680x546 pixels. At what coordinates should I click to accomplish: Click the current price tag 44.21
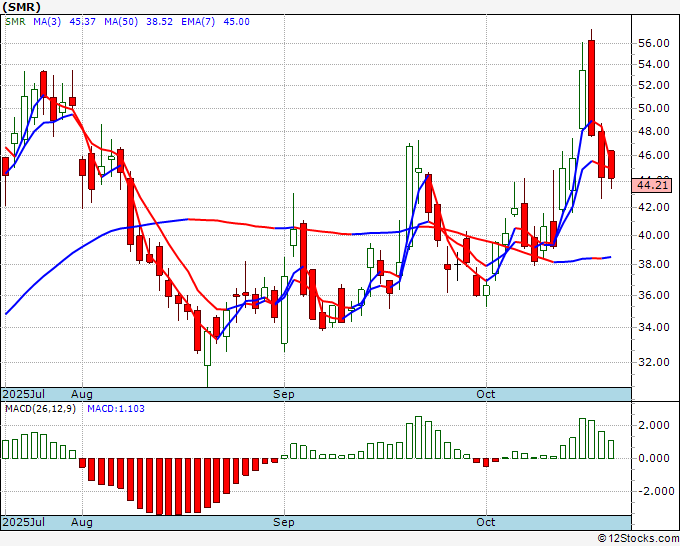pyautogui.click(x=652, y=185)
